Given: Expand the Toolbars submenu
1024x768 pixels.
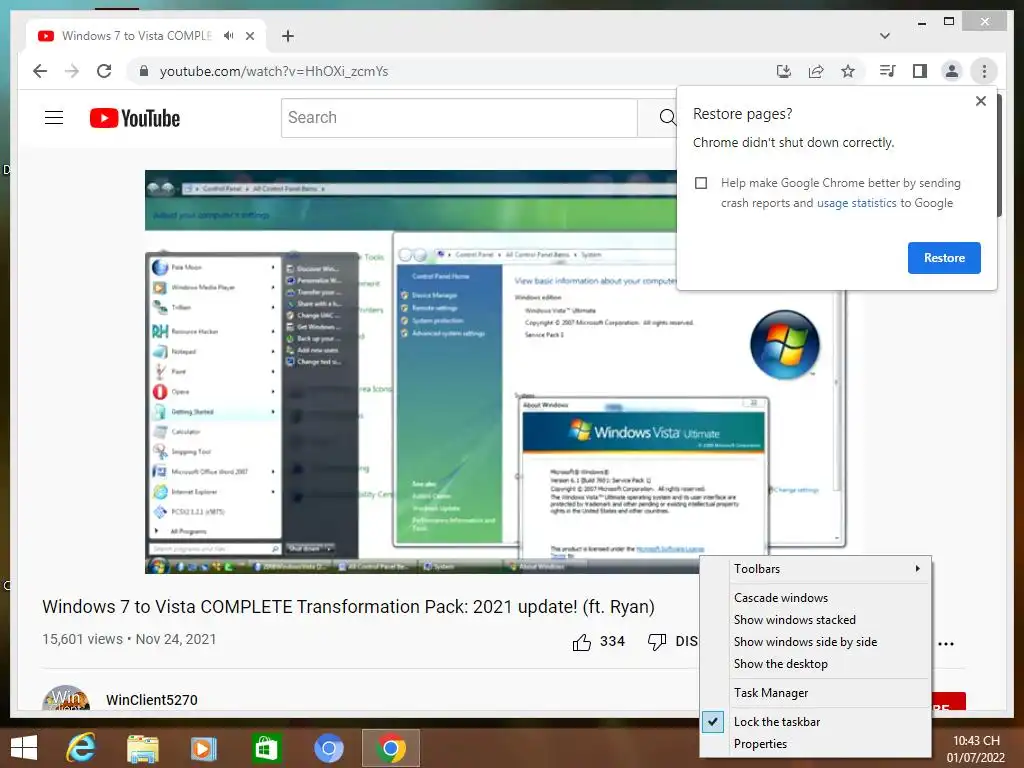Looking at the screenshot, I should [x=815, y=569].
